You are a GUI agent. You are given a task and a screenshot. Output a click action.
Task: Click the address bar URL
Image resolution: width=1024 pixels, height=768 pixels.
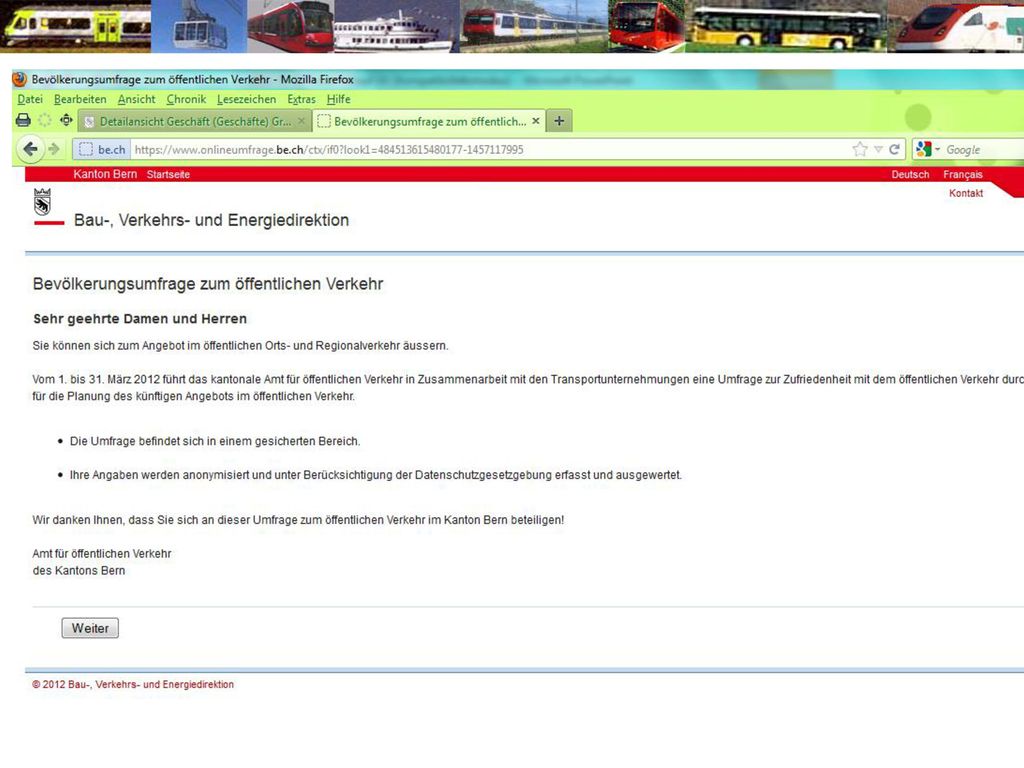329,150
